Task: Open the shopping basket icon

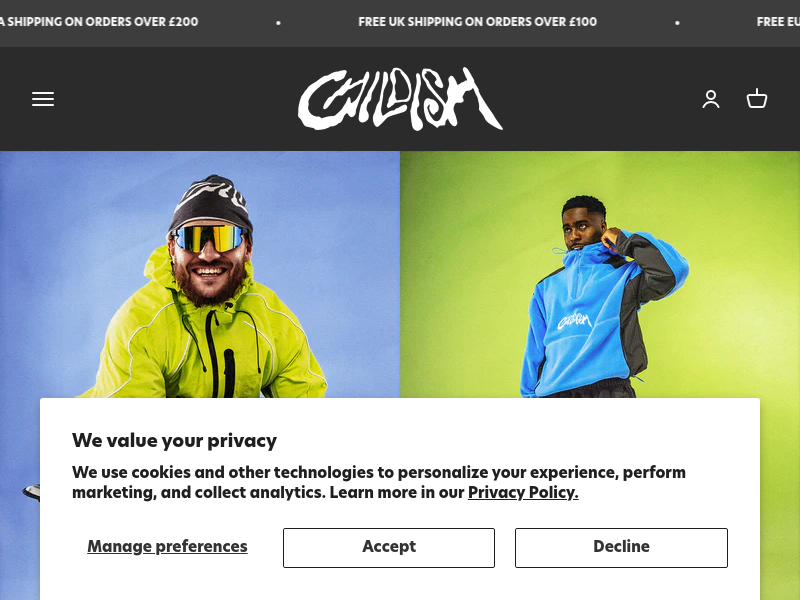Action: [x=757, y=98]
